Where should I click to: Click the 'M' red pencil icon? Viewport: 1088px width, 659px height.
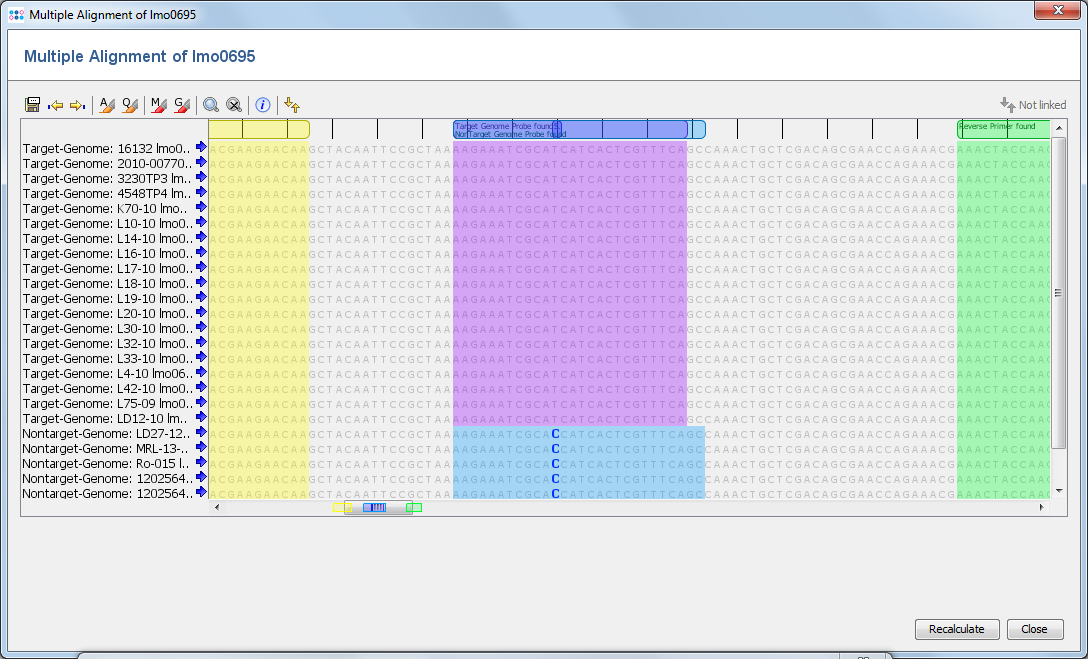click(159, 105)
